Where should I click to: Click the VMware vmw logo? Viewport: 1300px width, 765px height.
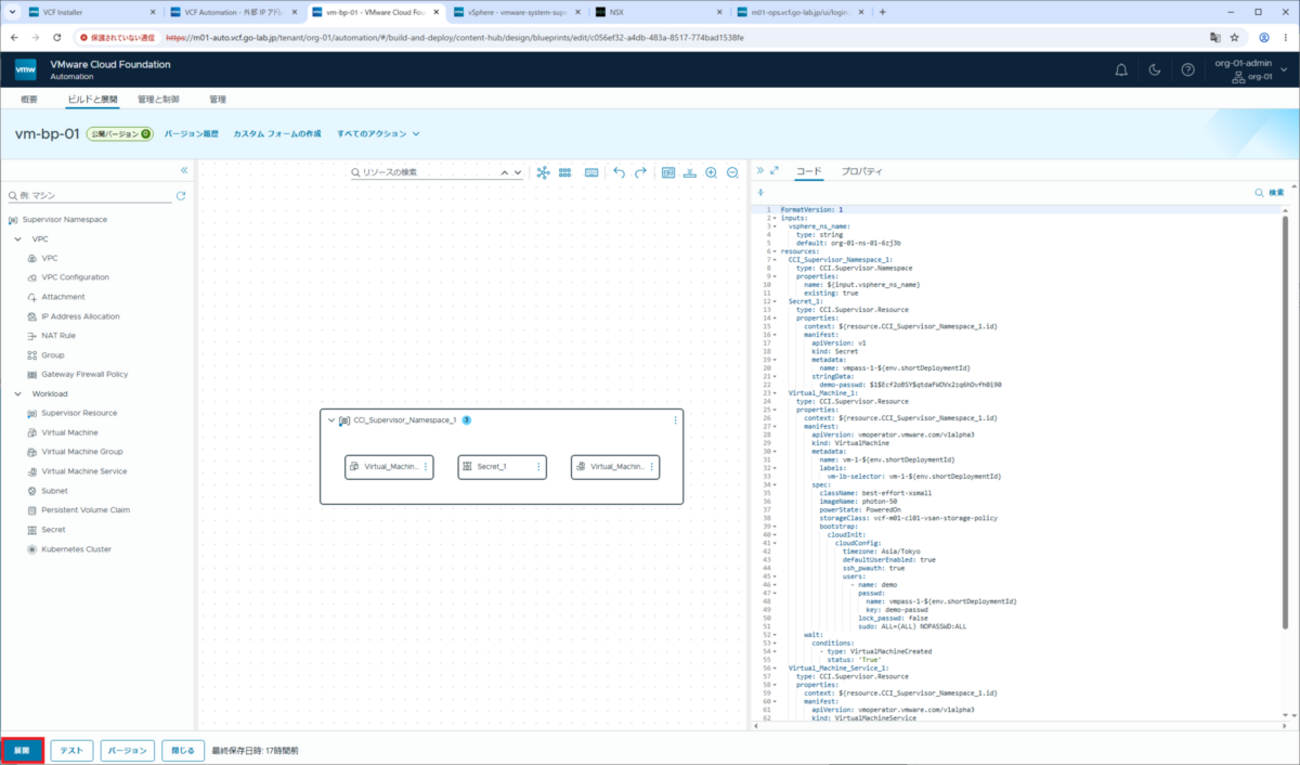26,70
